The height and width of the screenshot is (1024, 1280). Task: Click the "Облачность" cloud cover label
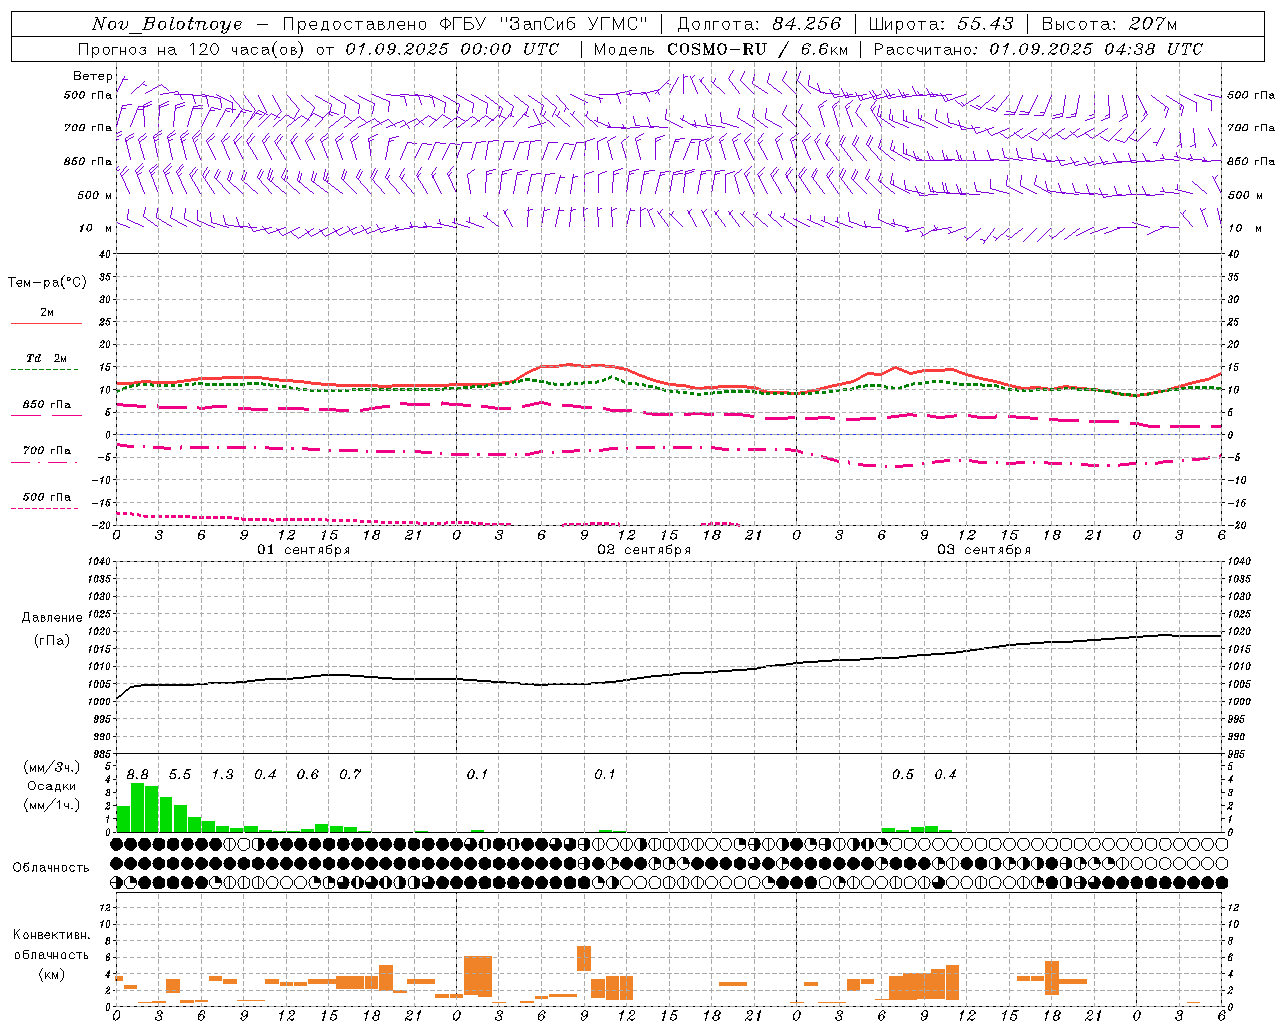point(51,867)
